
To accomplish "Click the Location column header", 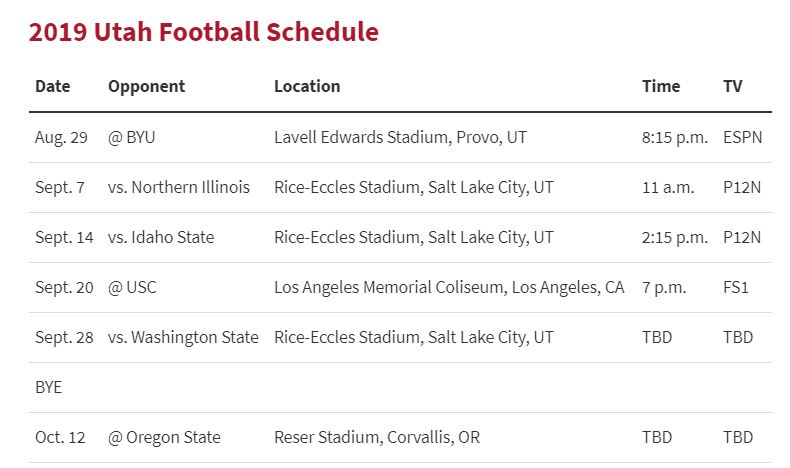I will pyautogui.click(x=307, y=86).
